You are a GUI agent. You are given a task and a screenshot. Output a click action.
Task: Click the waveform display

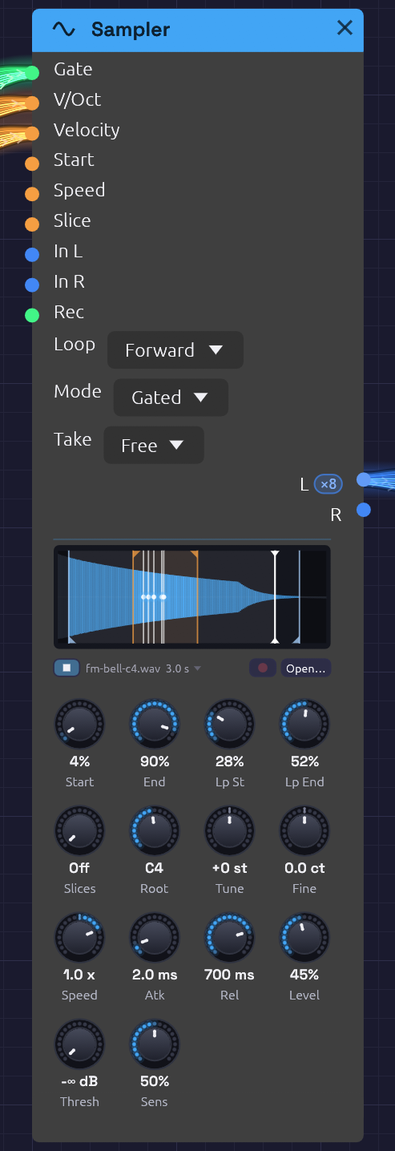[192, 597]
